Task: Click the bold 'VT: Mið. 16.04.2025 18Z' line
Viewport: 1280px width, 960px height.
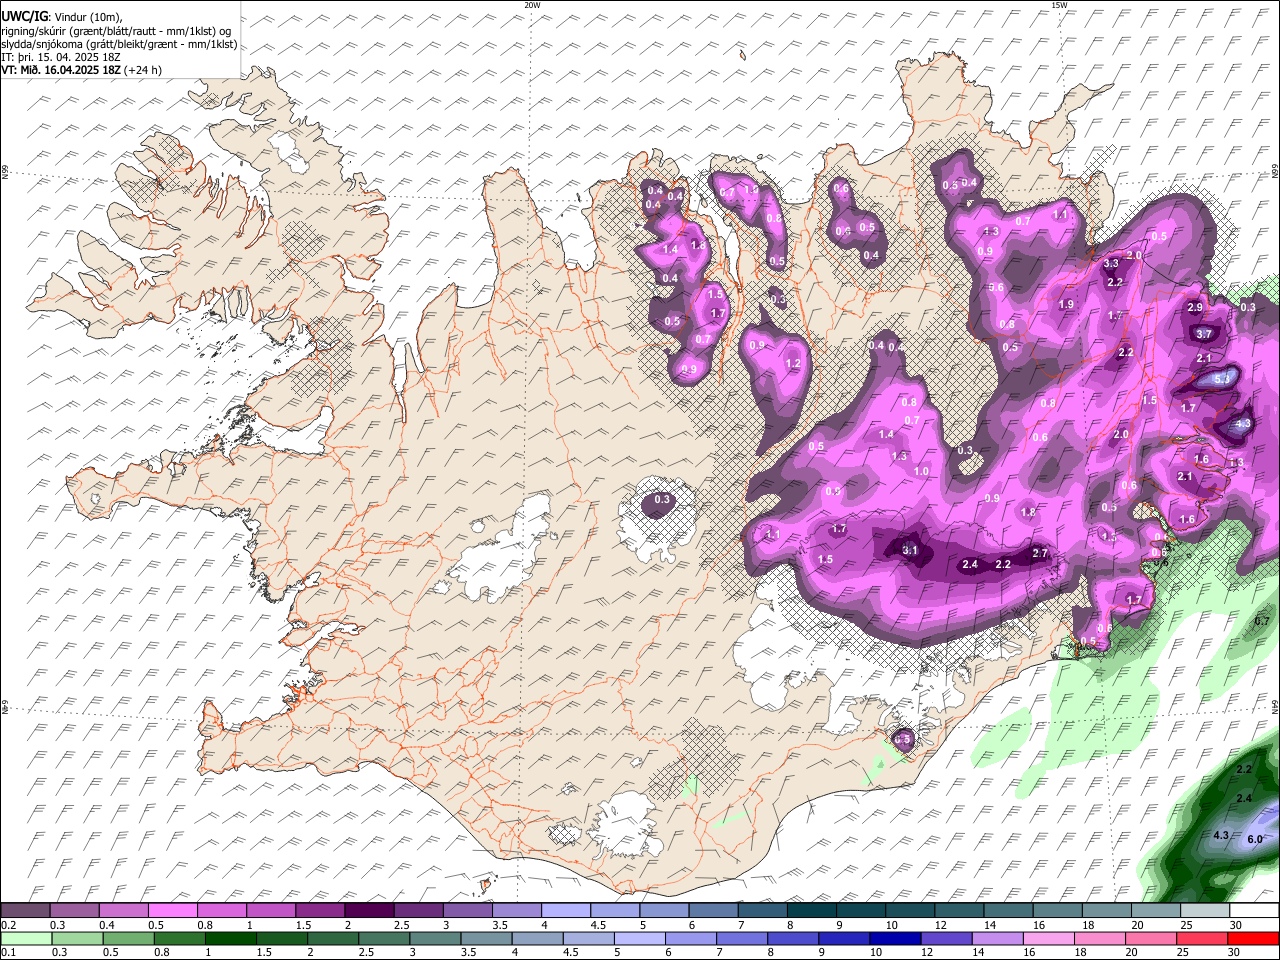Action: pos(82,70)
